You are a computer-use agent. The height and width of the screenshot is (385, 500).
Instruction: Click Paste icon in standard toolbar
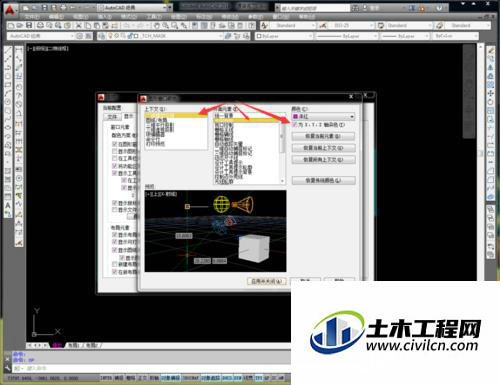coord(97,25)
